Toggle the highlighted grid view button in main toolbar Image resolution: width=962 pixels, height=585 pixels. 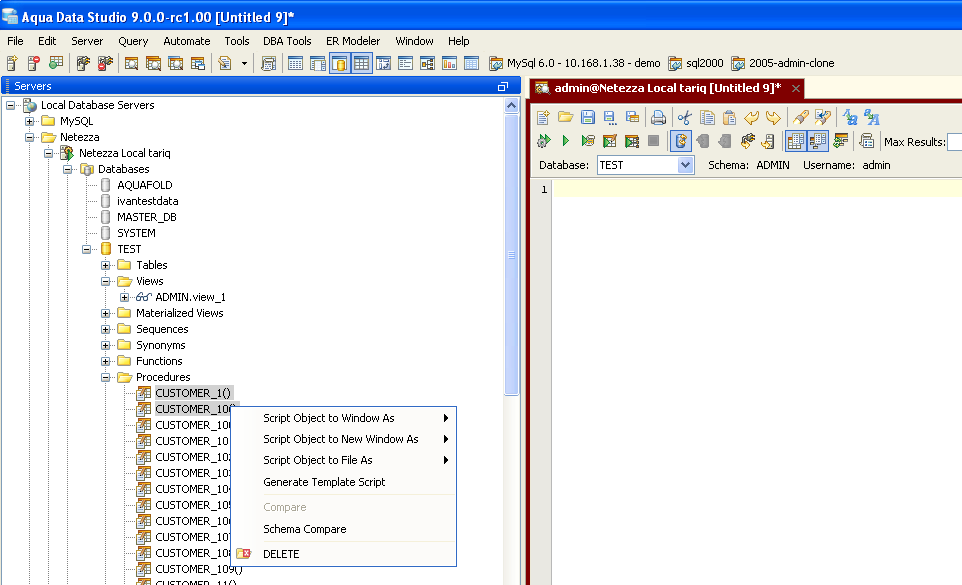tap(361, 63)
